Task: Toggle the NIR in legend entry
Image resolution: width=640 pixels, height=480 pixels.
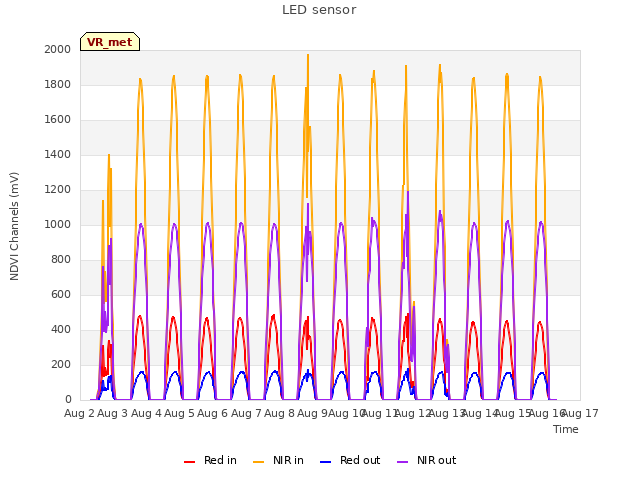Action: 278,460
